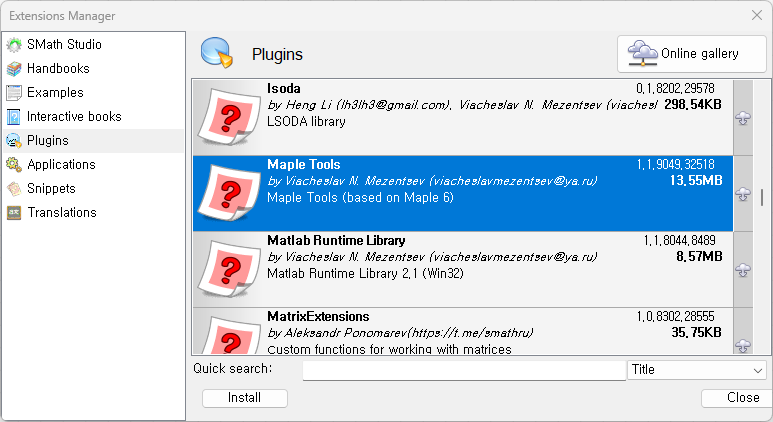Click "Custom functions for working with matrices"

389,349
